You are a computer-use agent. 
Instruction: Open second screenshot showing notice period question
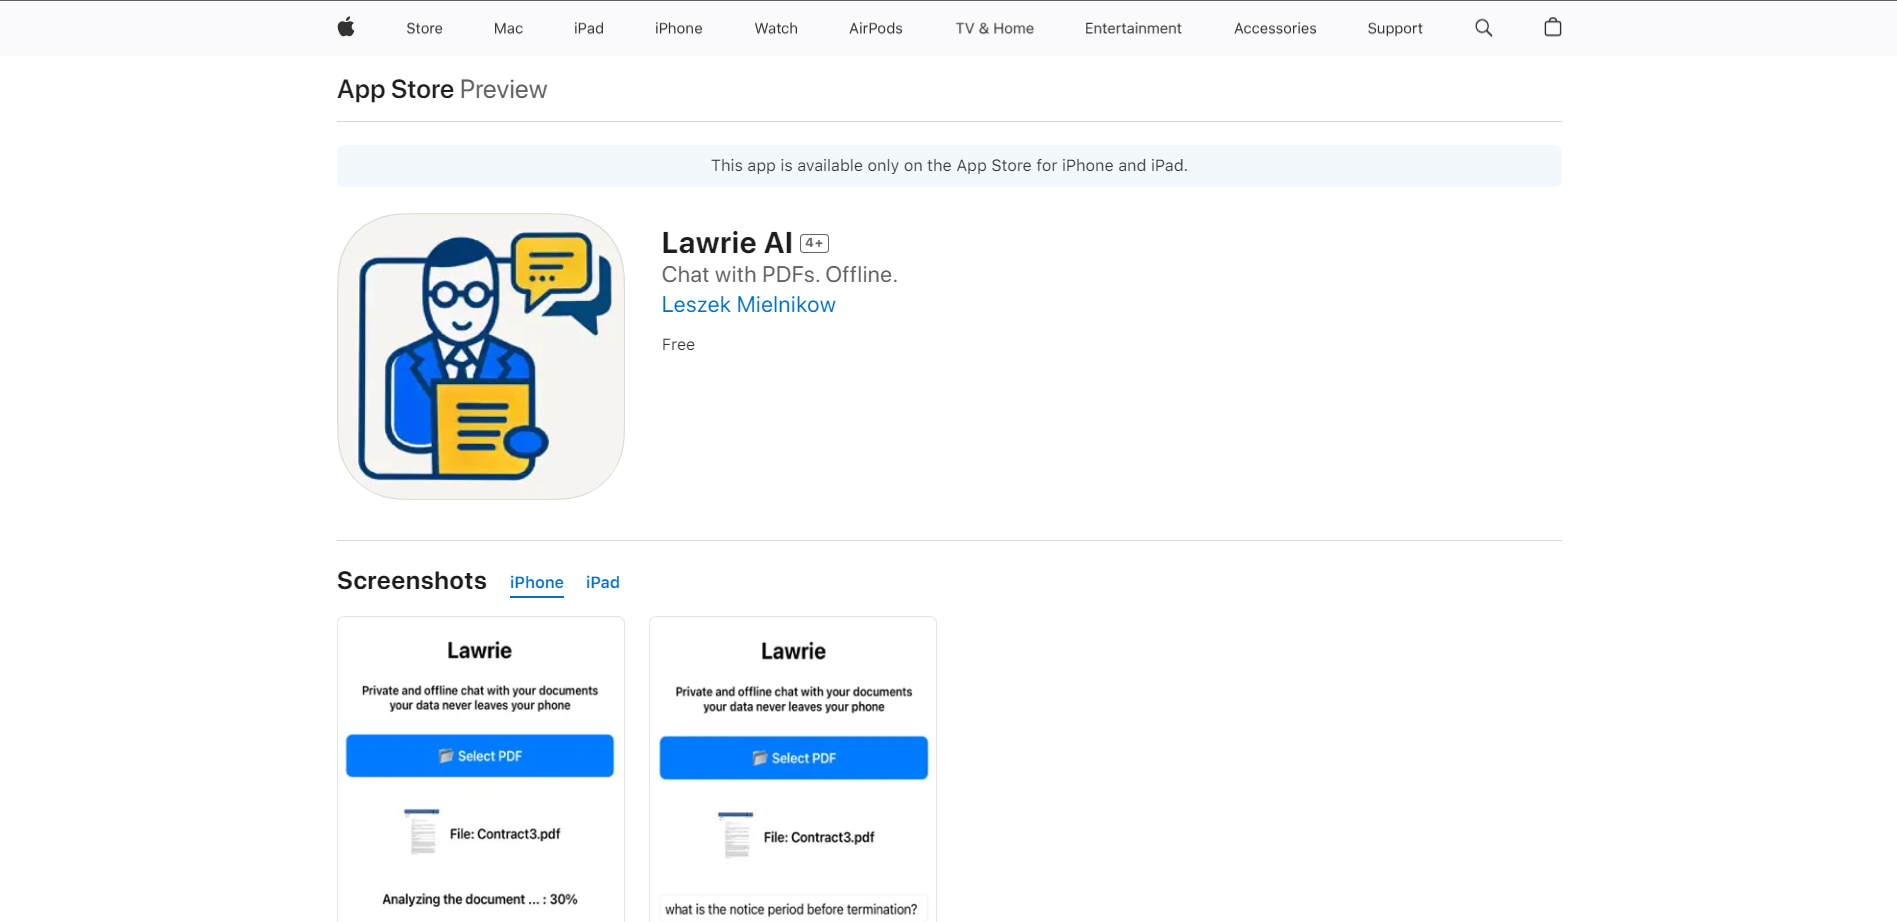[793, 769]
